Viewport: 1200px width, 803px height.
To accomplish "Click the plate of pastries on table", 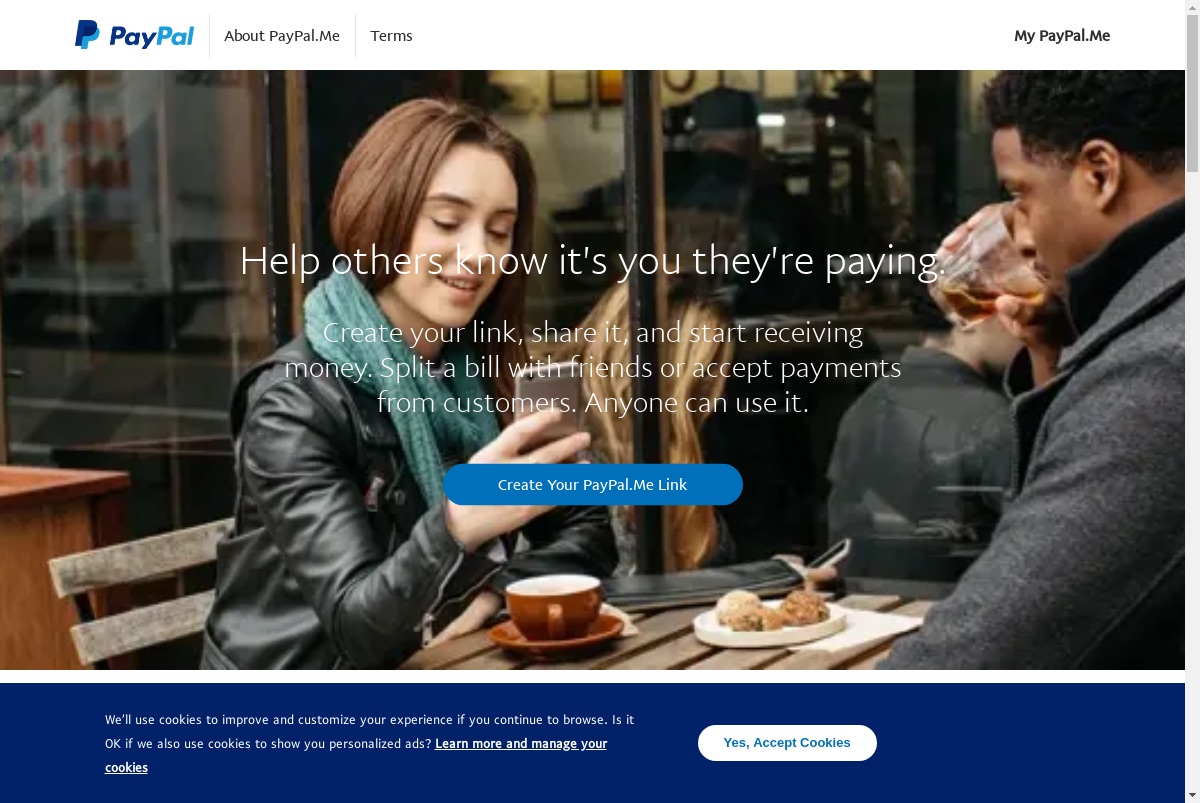I will [x=768, y=617].
